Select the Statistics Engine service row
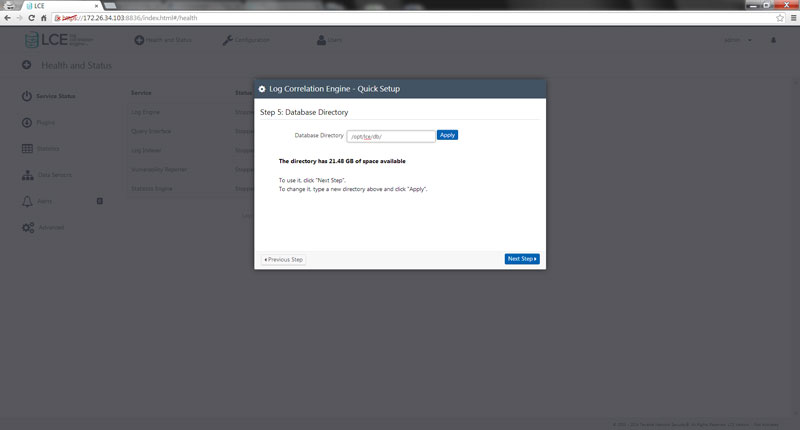Screen dimensions: 800x430 [x=190, y=189]
